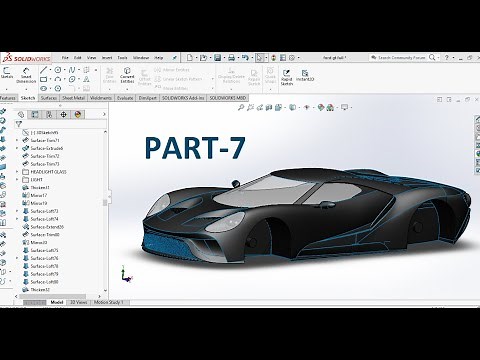
Task: Select the Sketch tool in the ribbon
Action: (x=7, y=73)
